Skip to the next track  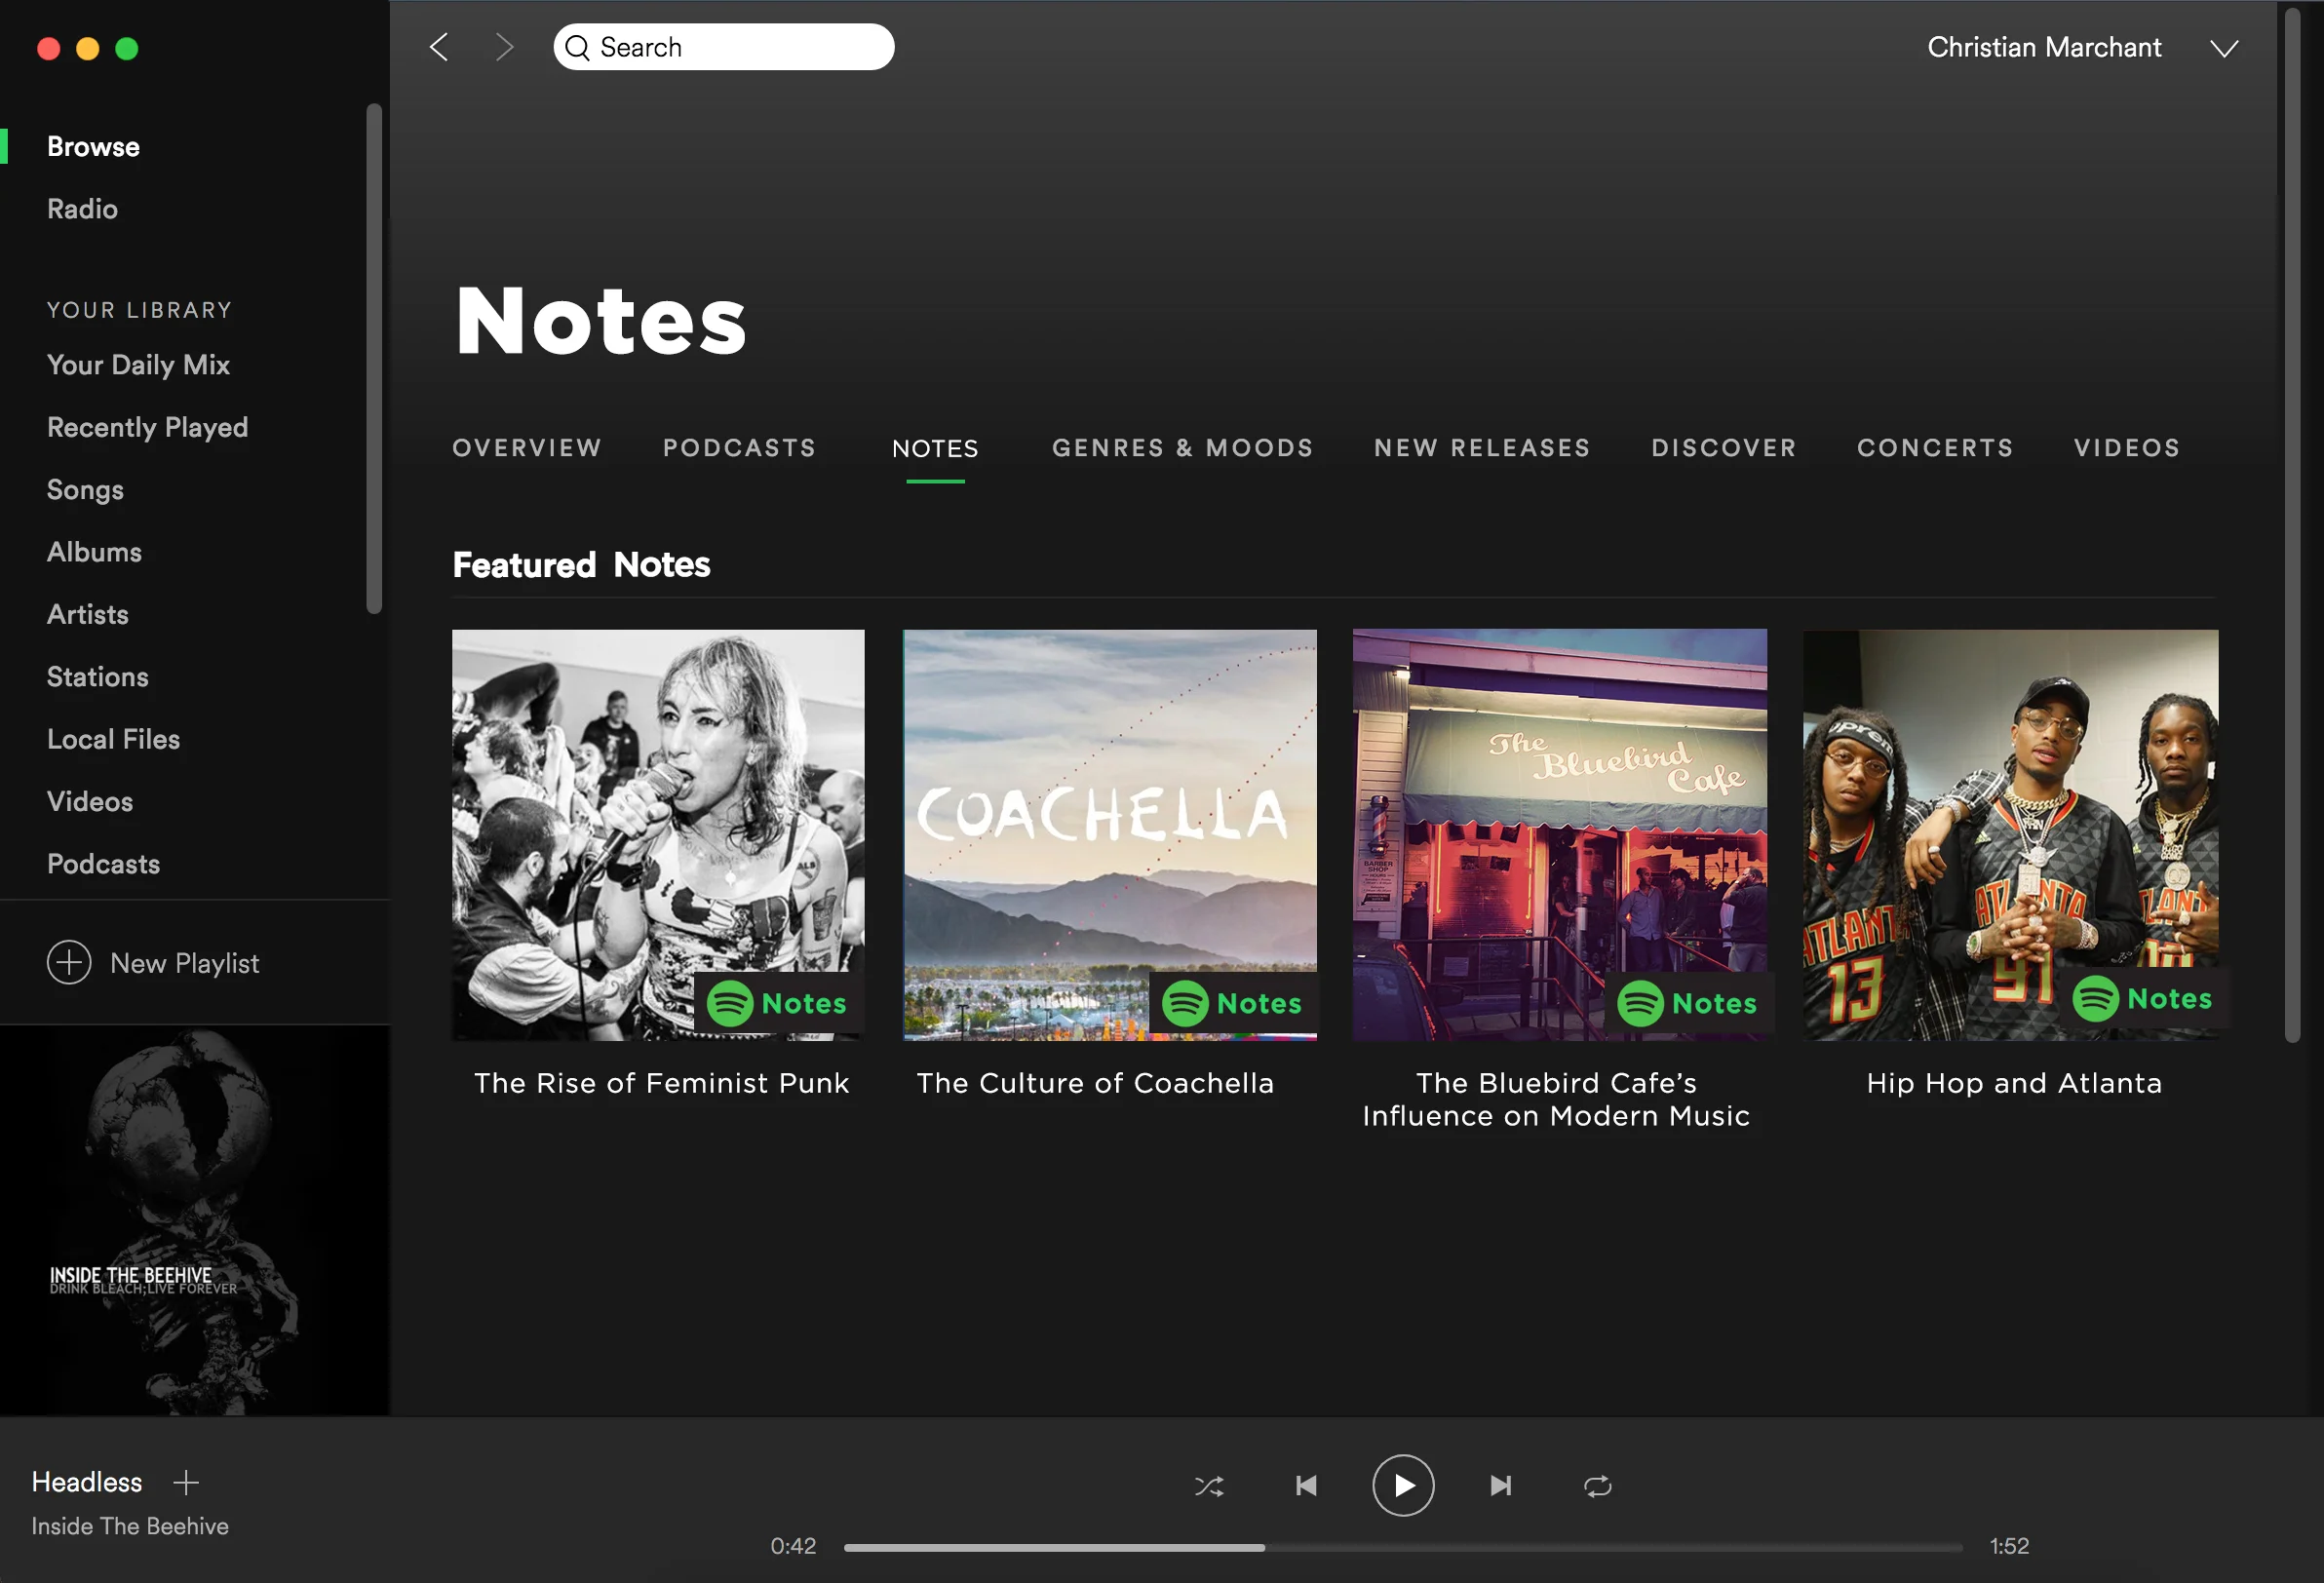tap(1500, 1486)
